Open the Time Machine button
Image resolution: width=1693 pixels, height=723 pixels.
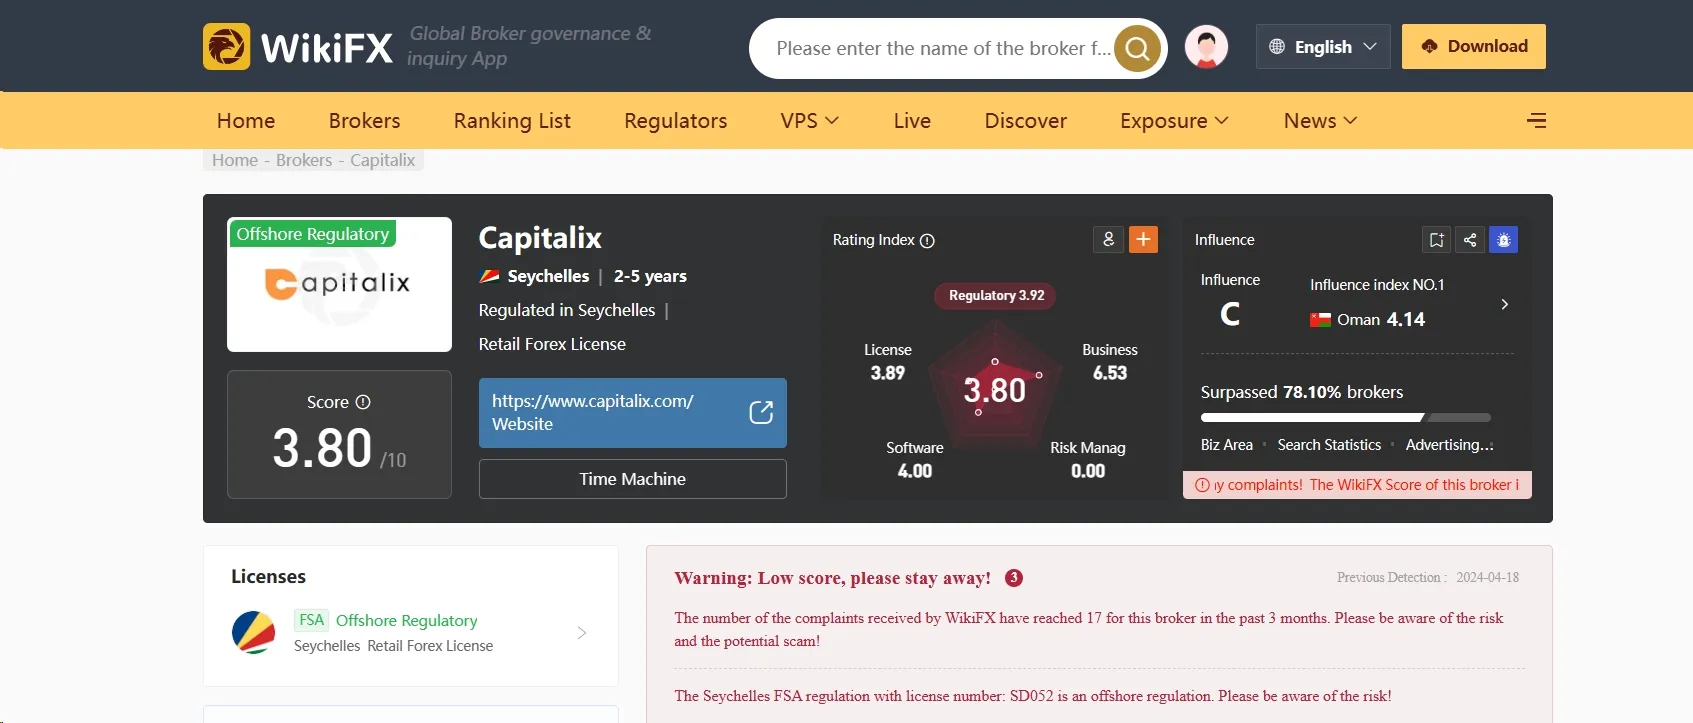point(633,479)
